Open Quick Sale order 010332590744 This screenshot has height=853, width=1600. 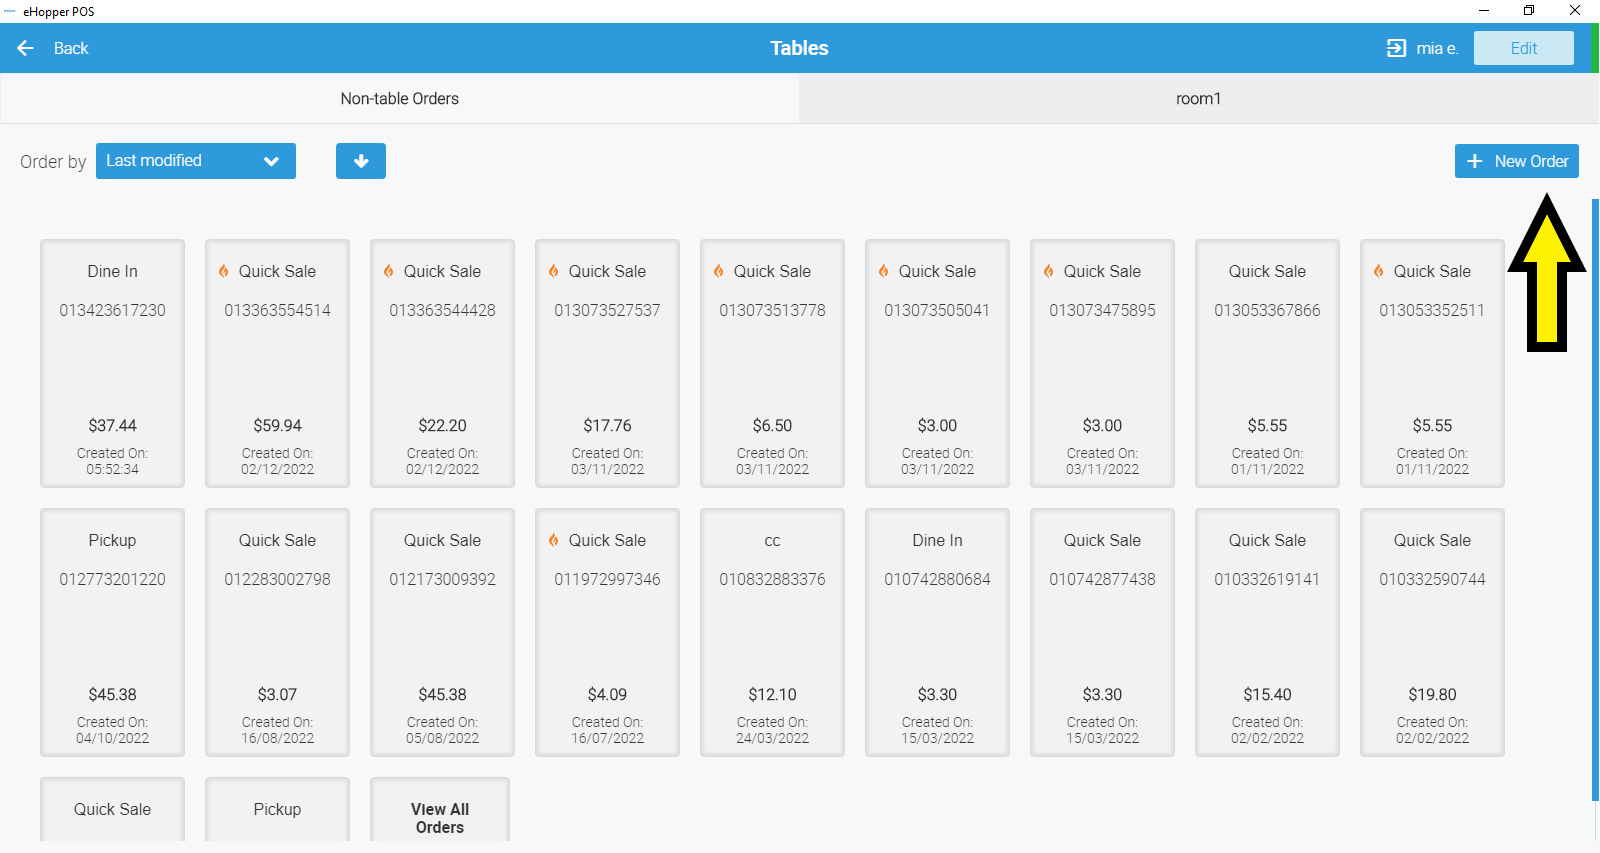(x=1433, y=632)
